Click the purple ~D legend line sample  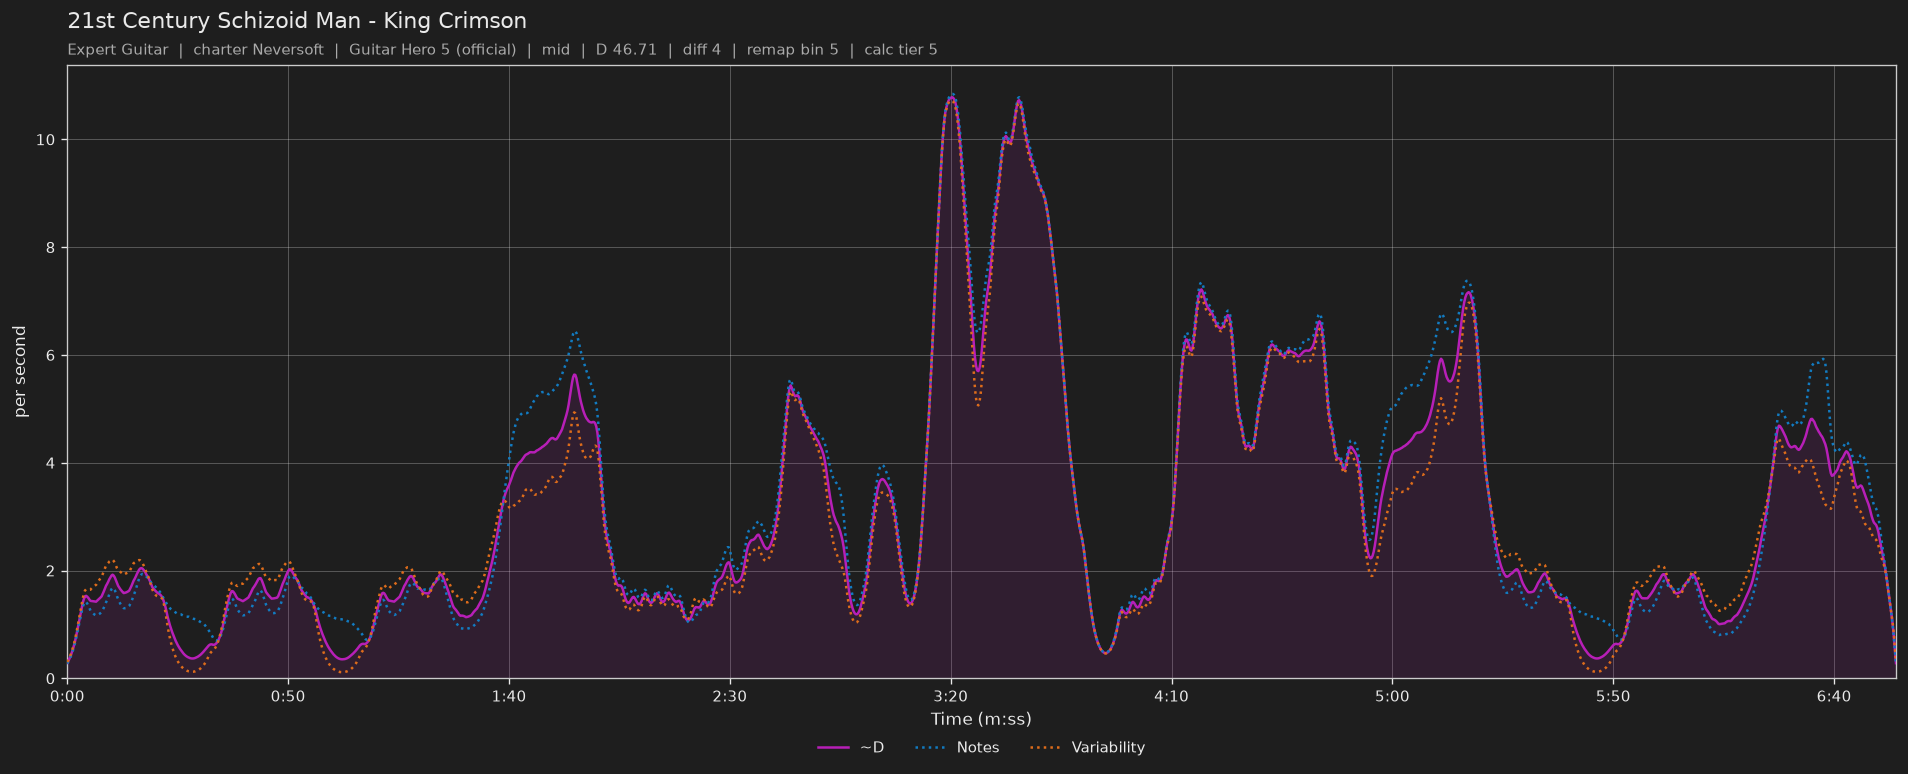[833, 748]
